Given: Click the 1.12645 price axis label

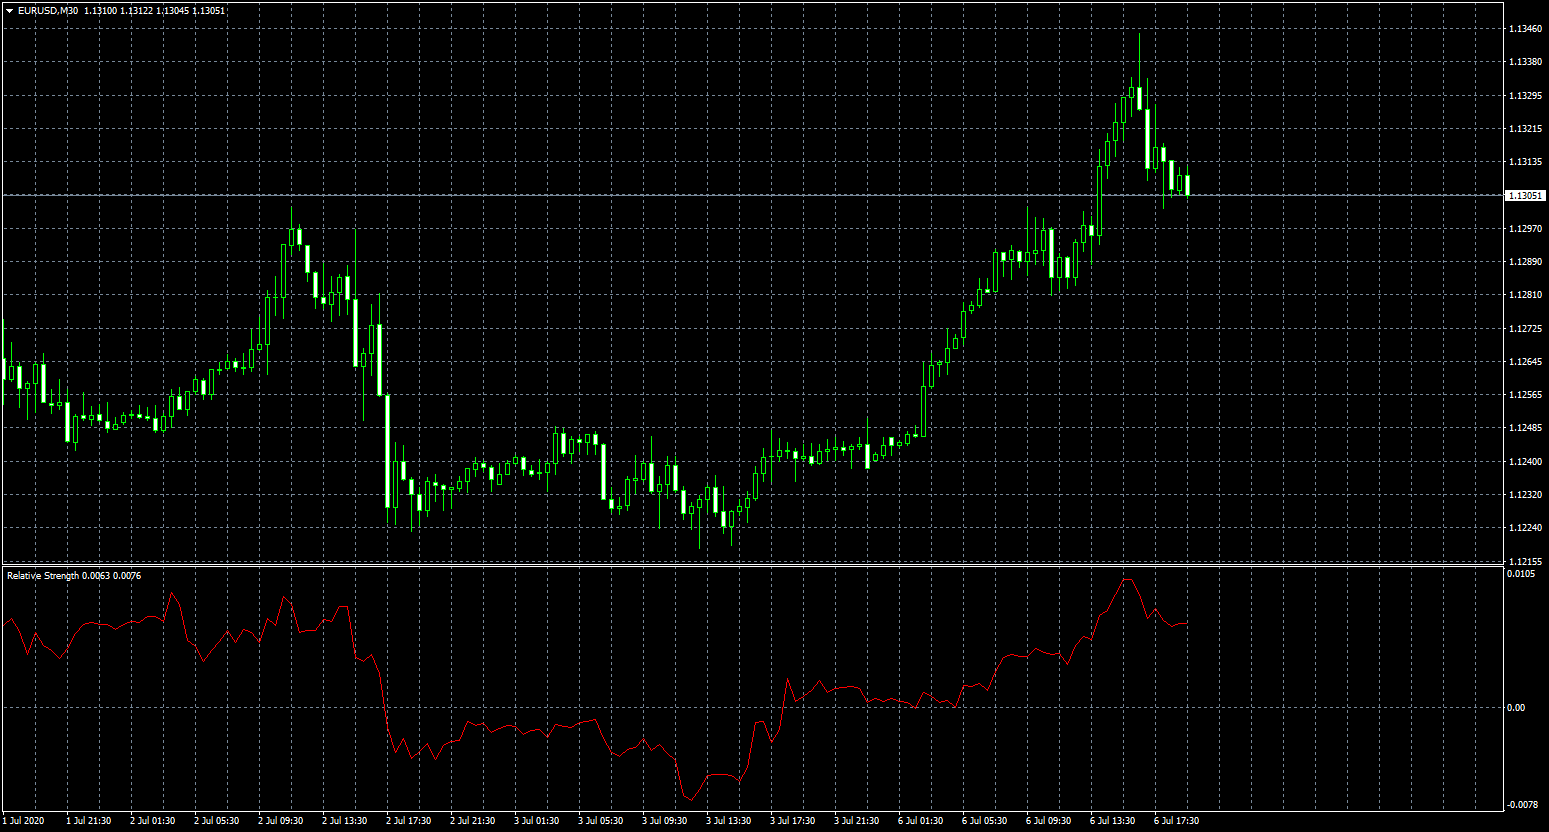Looking at the screenshot, I should click(x=1526, y=362).
